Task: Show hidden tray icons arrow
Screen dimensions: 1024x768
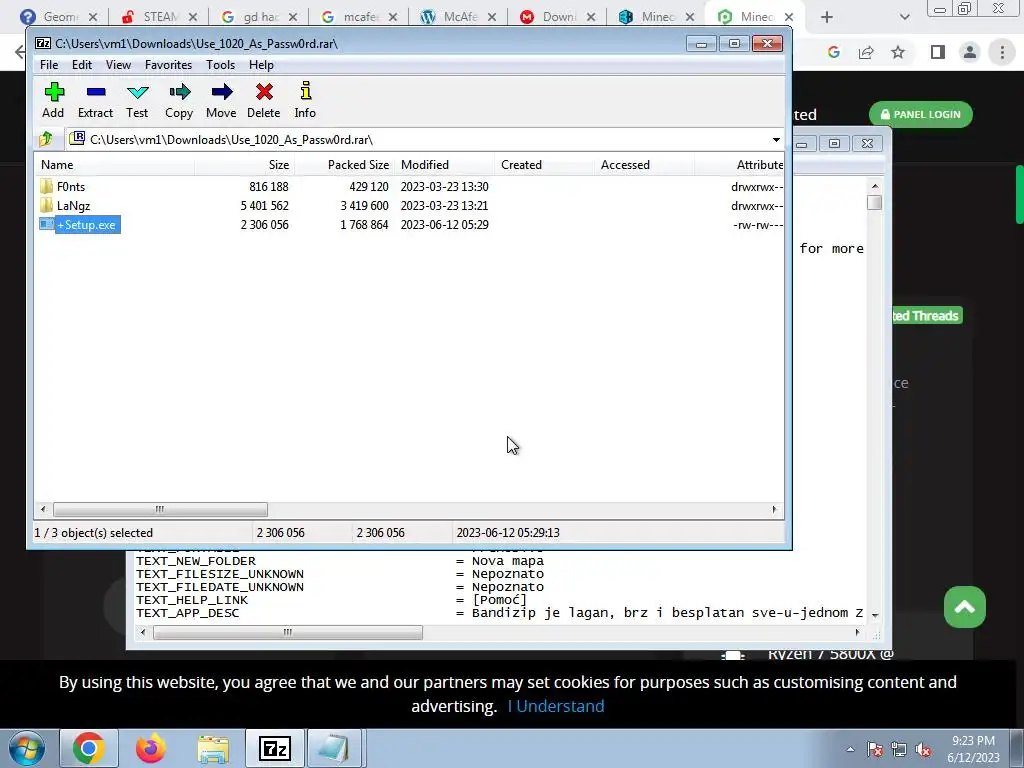Action: click(850, 750)
